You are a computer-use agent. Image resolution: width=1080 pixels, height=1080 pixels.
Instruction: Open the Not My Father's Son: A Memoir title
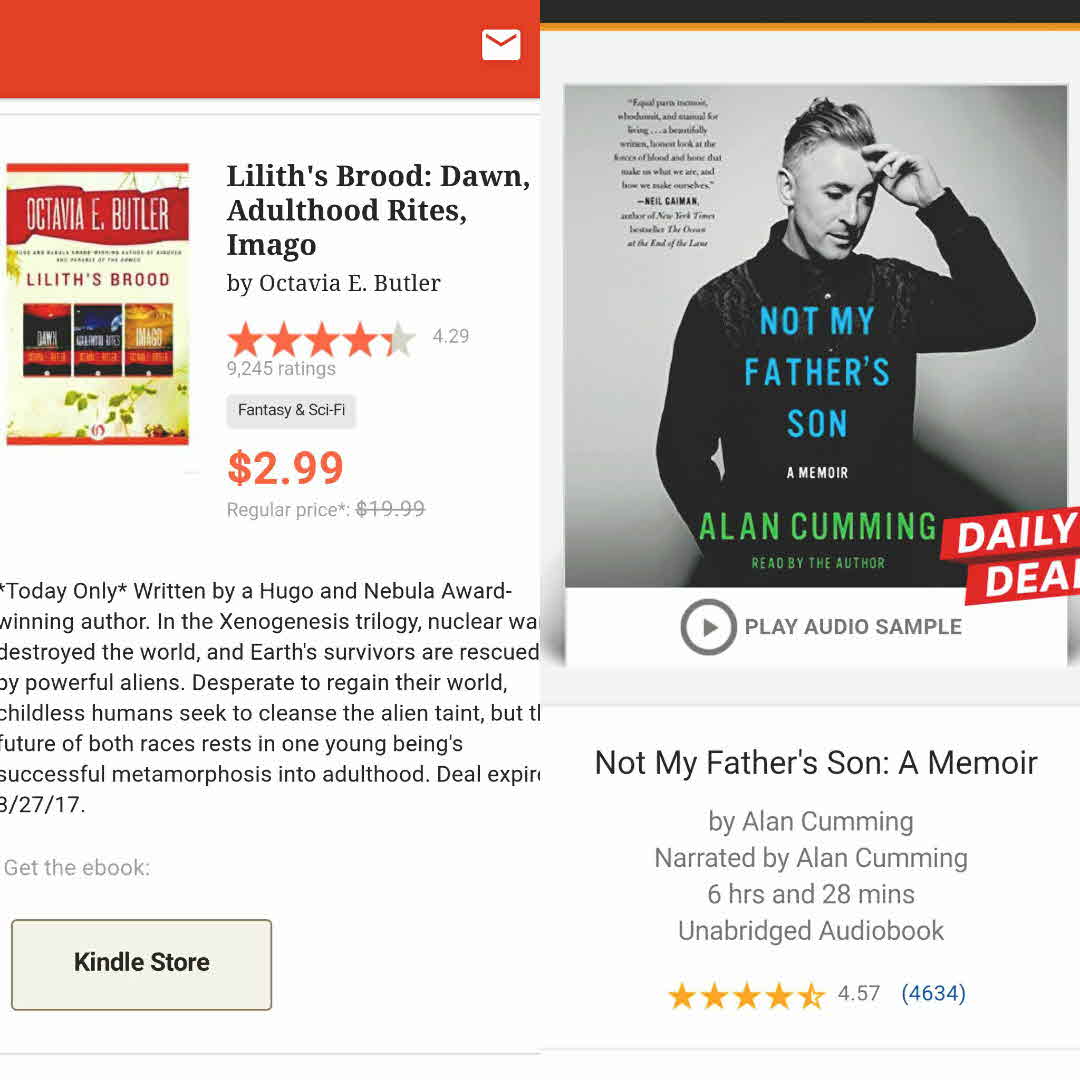point(816,763)
